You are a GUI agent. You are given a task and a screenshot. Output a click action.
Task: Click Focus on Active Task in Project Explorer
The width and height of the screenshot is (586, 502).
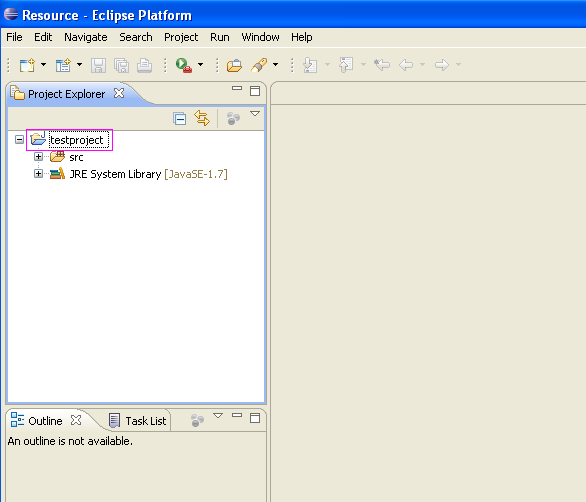point(233,118)
